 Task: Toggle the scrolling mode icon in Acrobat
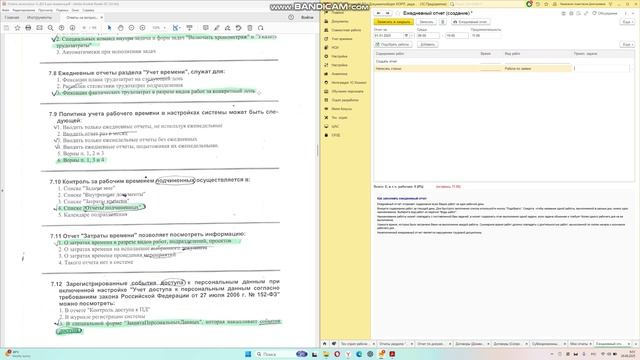[189, 28]
